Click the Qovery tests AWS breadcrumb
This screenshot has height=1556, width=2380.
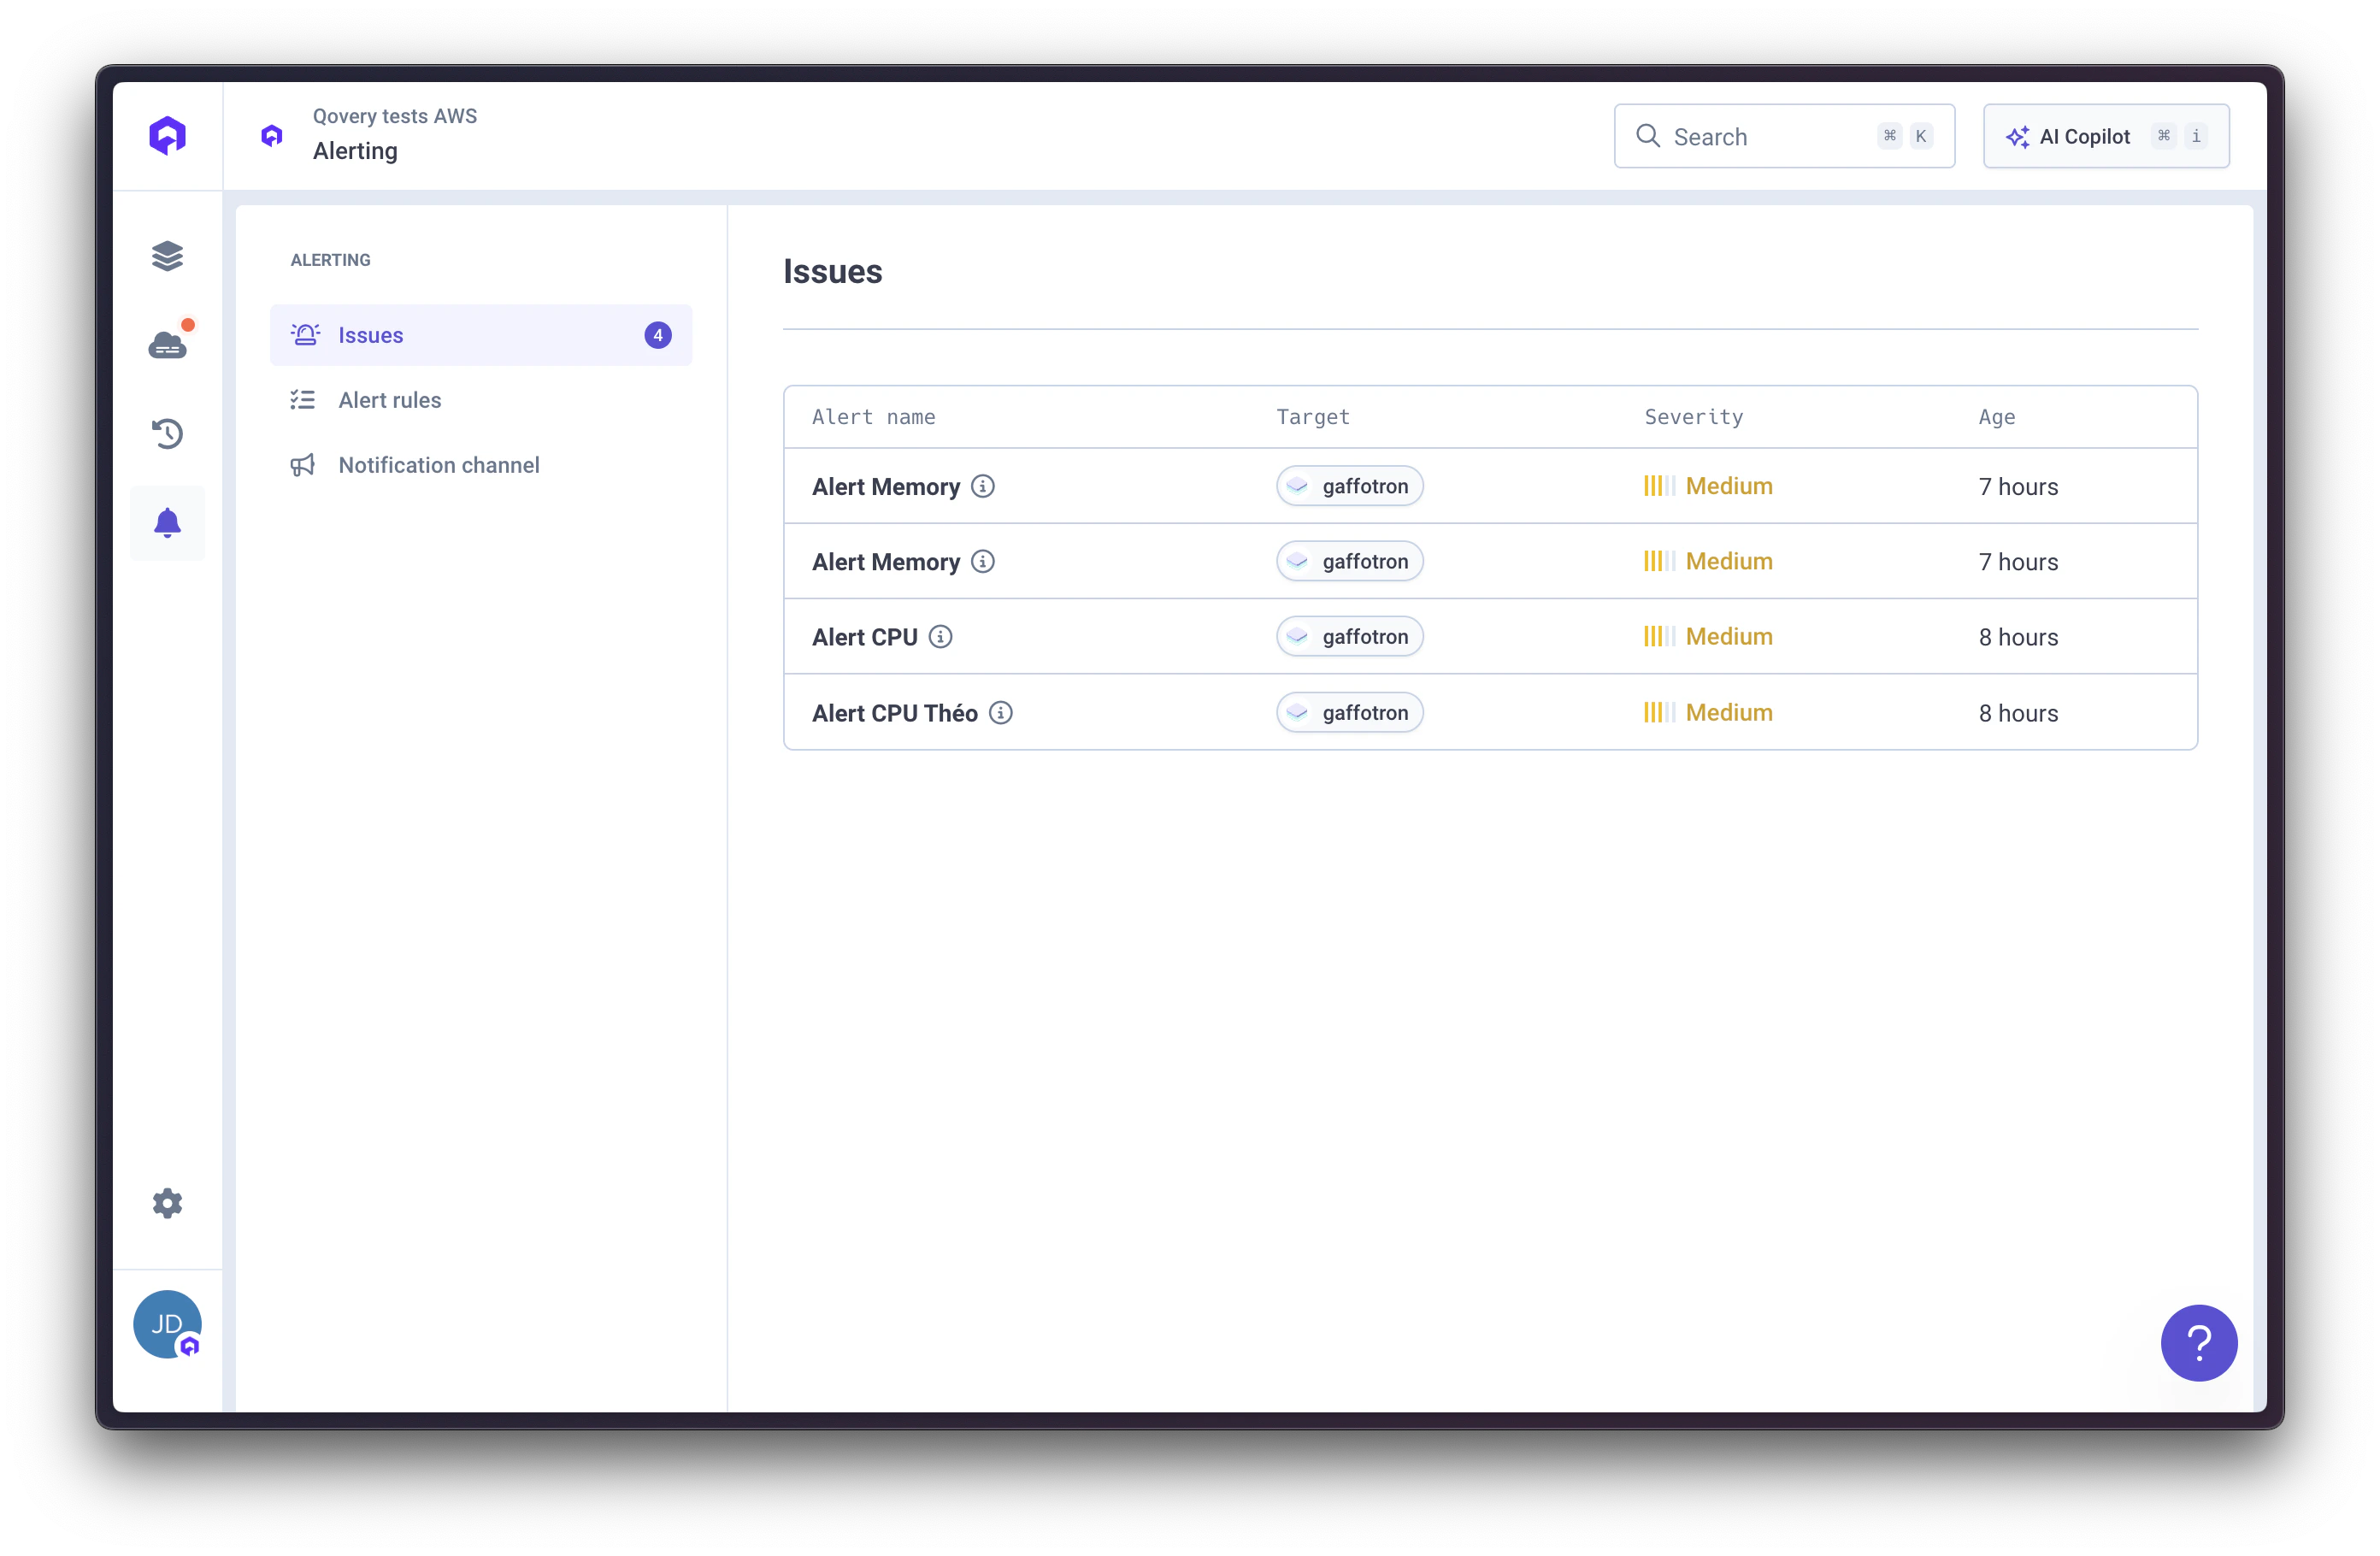393,115
